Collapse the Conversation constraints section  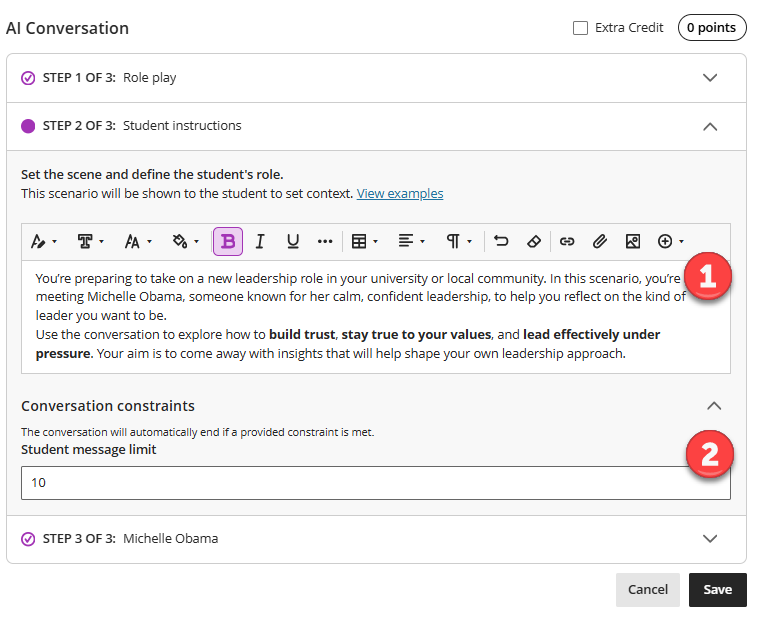tap(713, 406)
